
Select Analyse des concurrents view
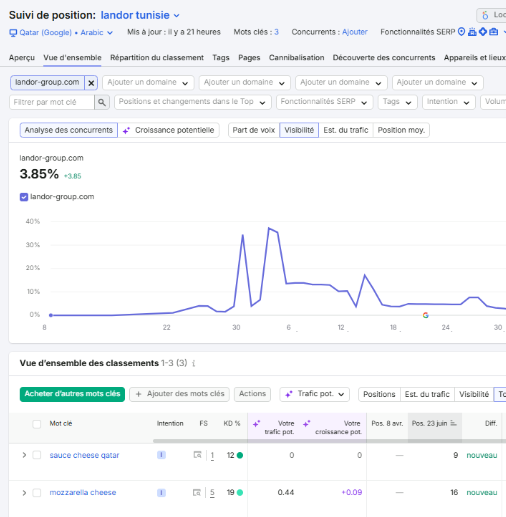tap(69, 130)
